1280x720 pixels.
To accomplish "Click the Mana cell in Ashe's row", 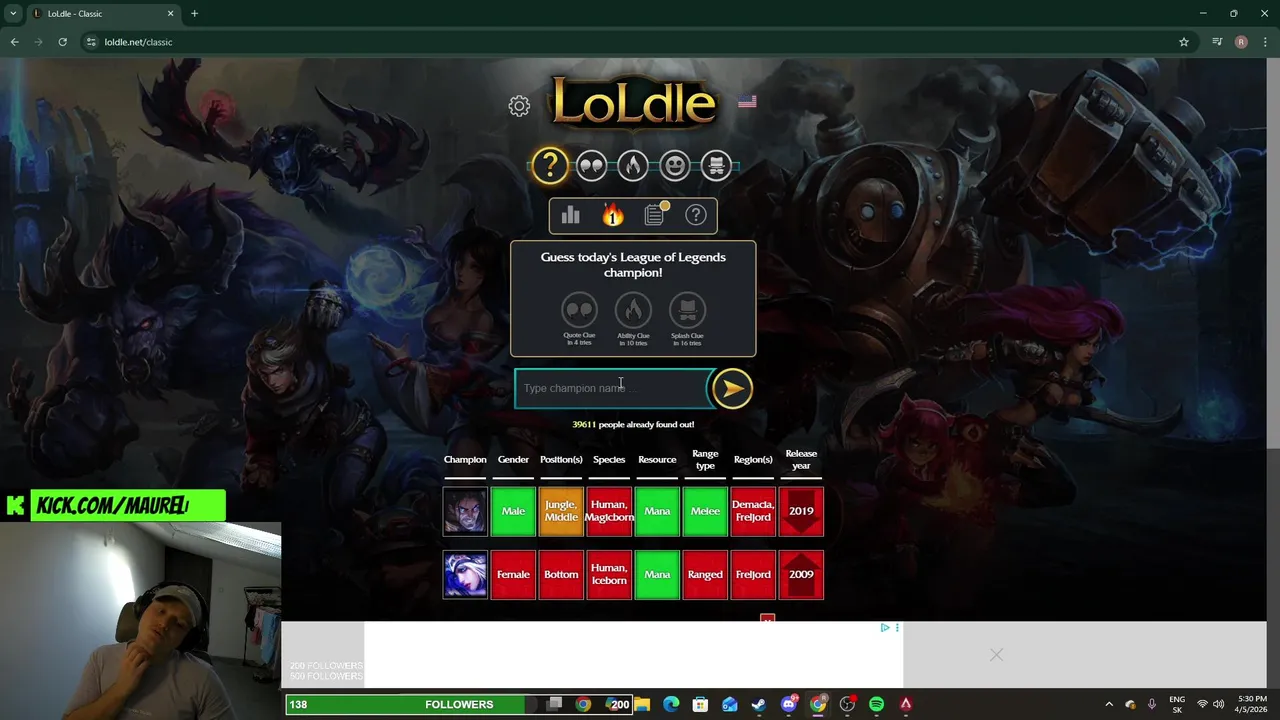I will pyautogui.click(x=657, y=575).
